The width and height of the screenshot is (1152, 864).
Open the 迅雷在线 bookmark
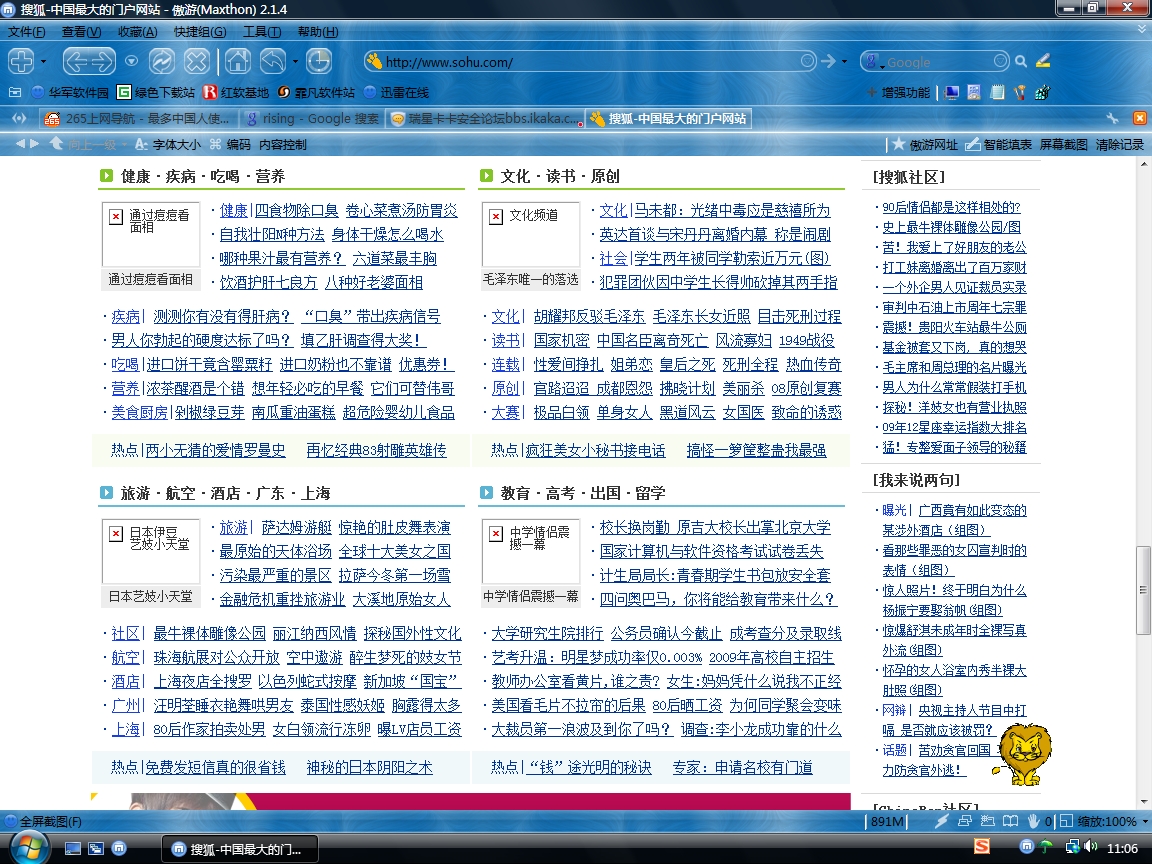pyautogui.click(x=397, y=93)
